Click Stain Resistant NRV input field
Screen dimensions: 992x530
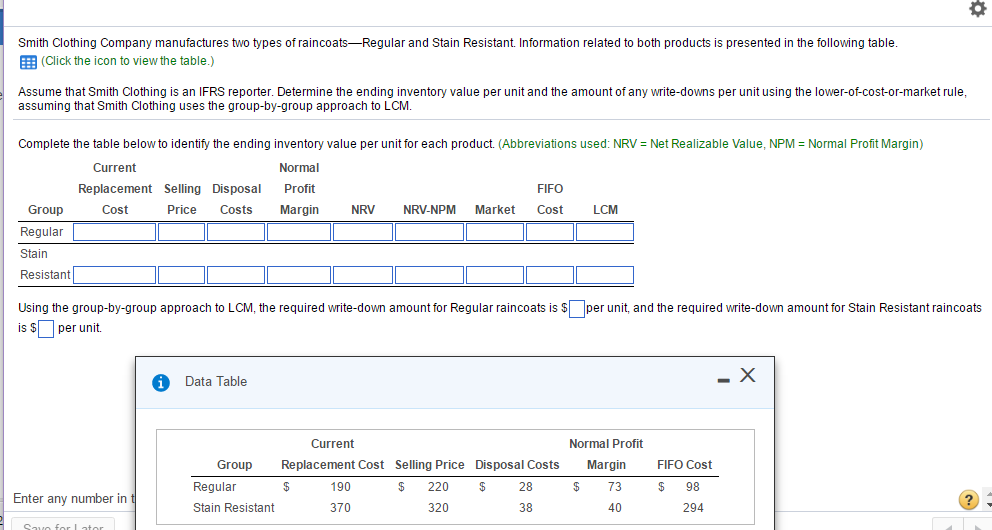pos(363,274)
